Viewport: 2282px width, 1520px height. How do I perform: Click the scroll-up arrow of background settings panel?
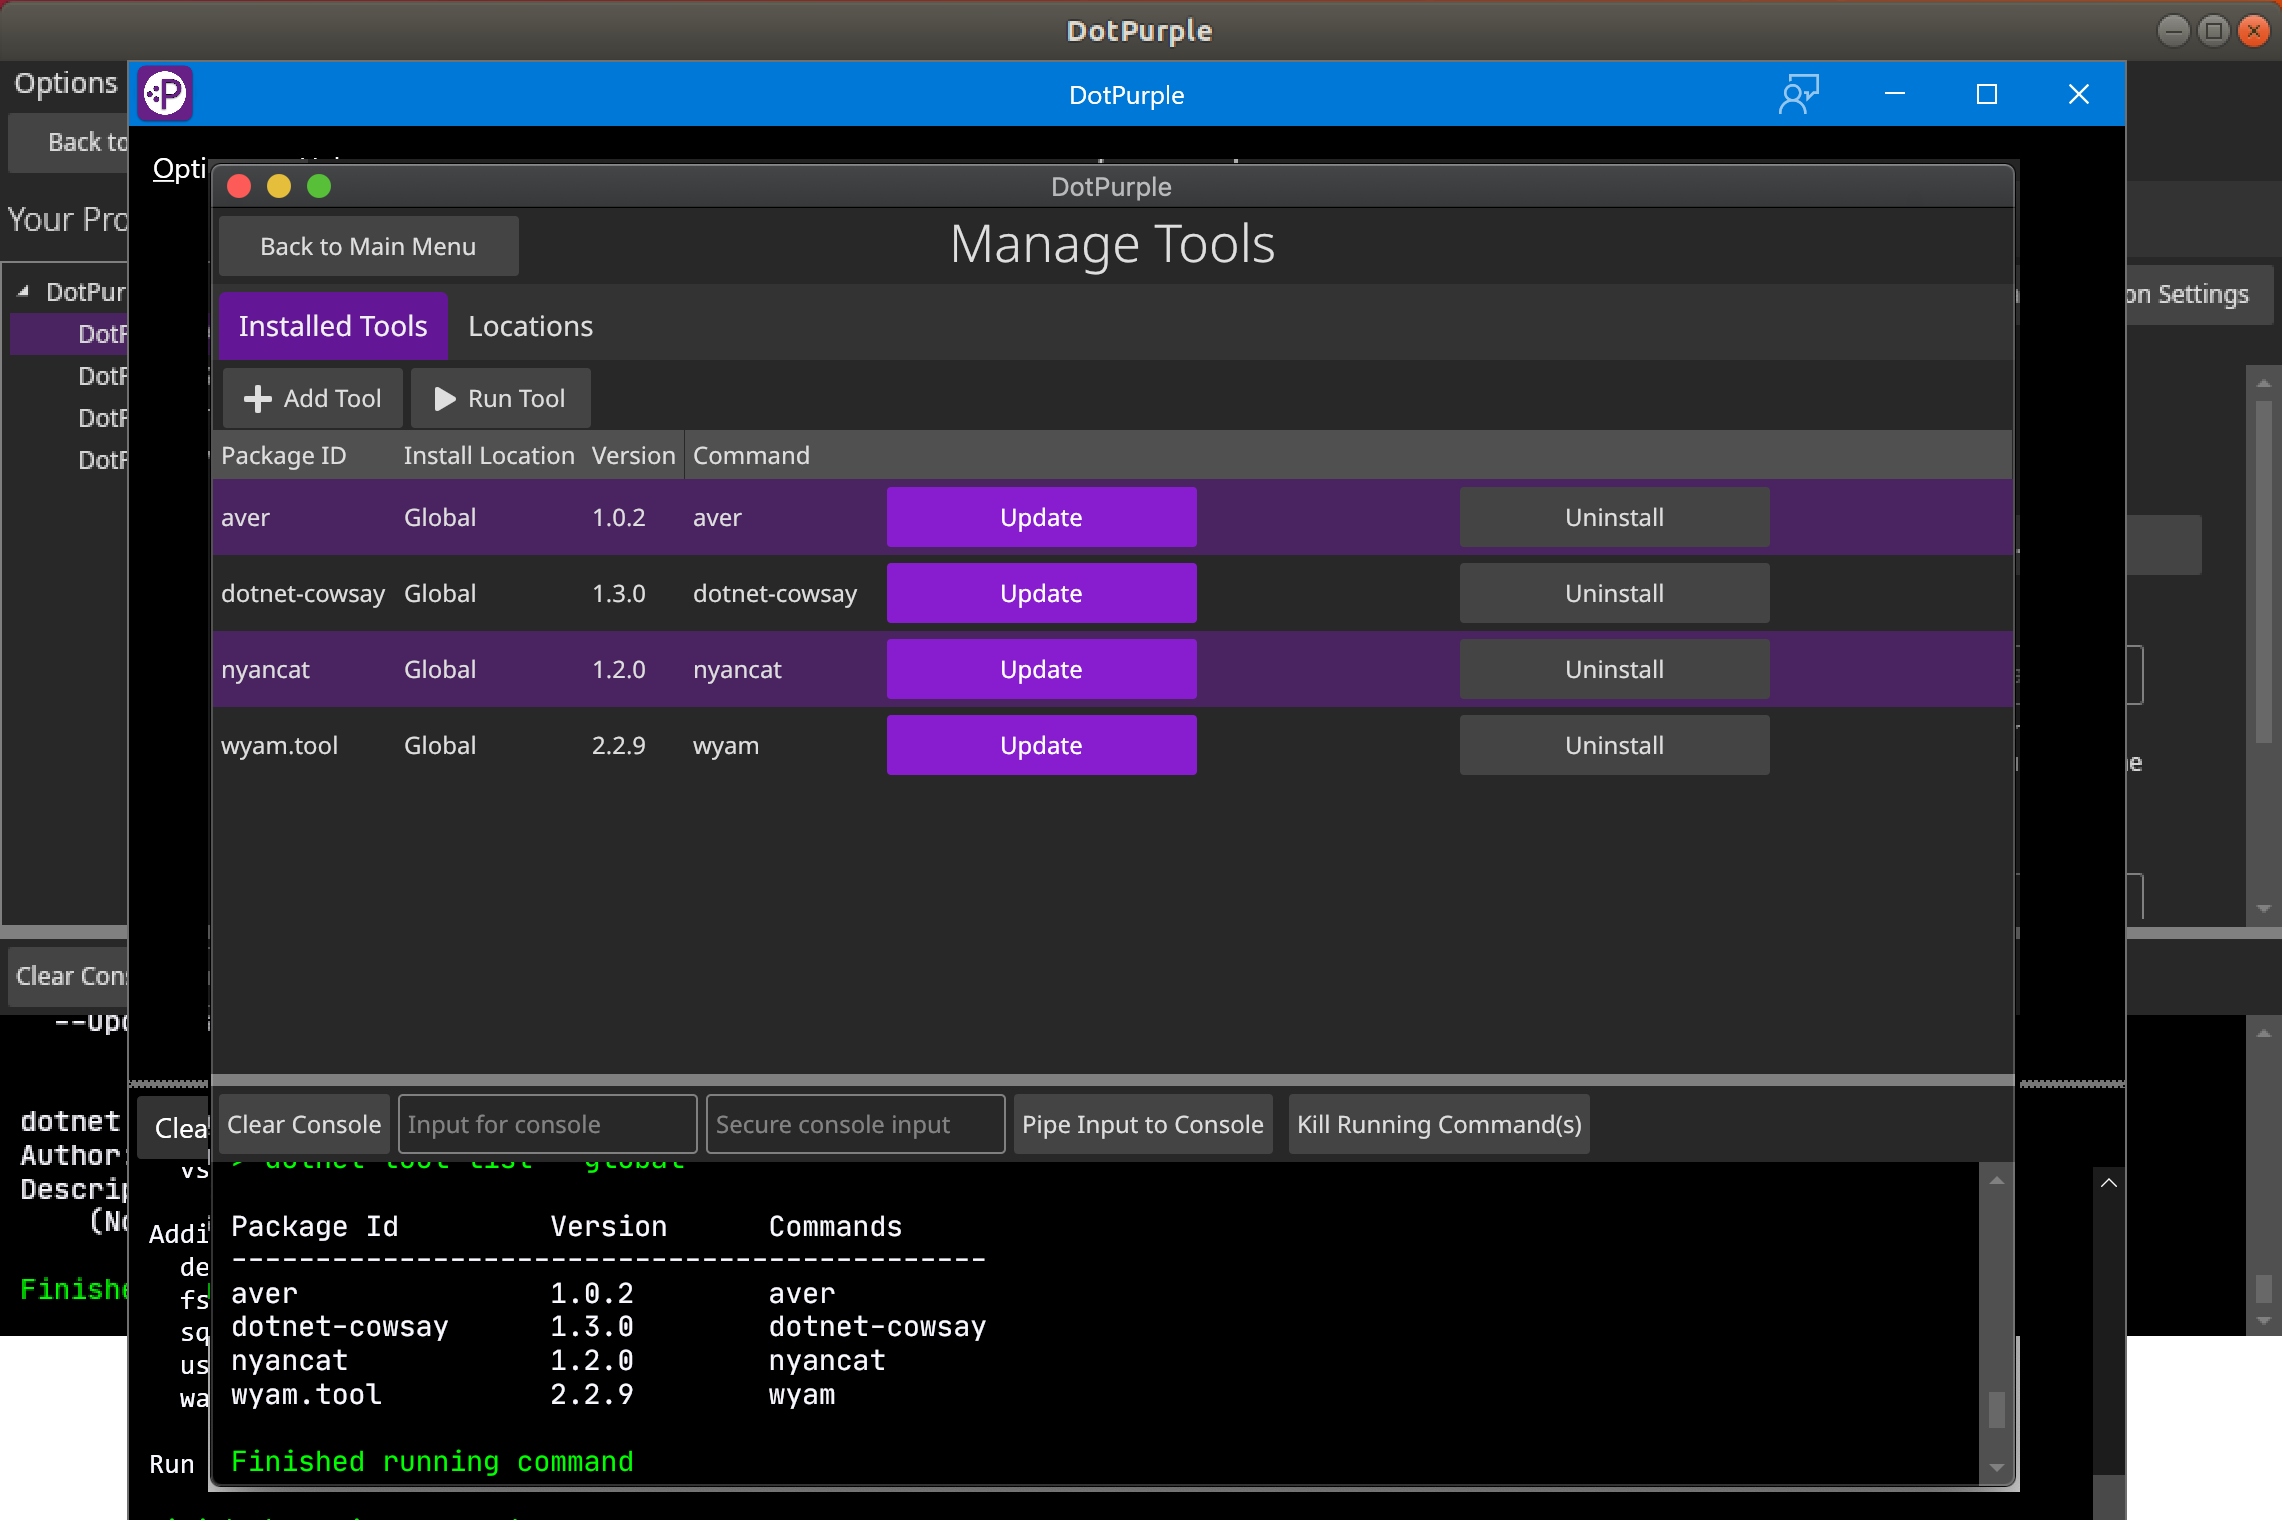coord(2264,383)
